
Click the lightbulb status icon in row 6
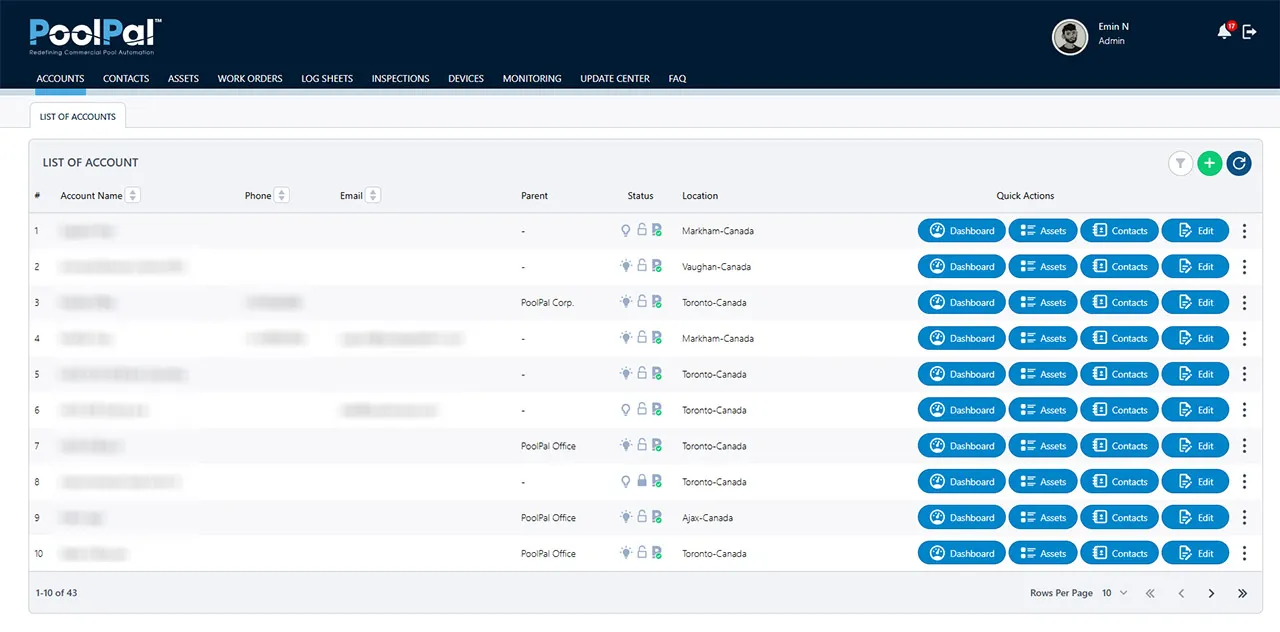[x=626, y=410]
